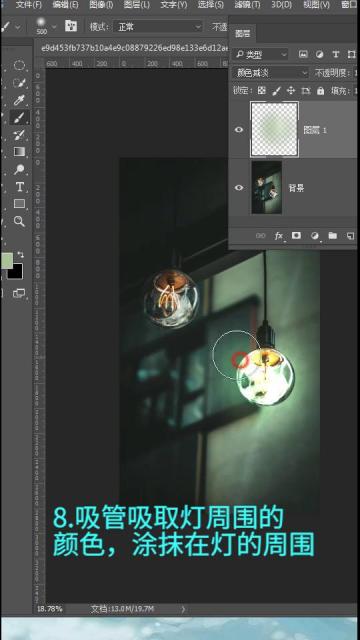360x640 pixels.
Task: Select the Gradient tool
Action: tap(19, 152)
